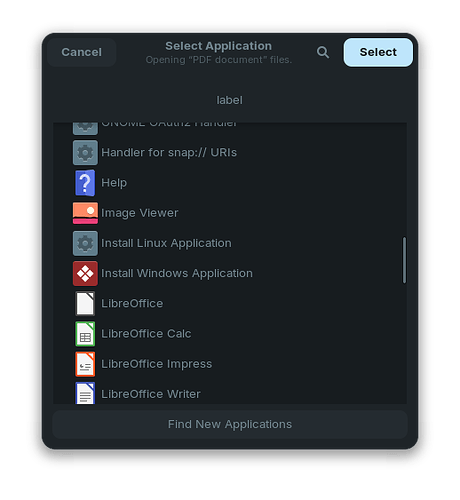Click the orange LibreOffice Impress icon

(x=85, y=364)
